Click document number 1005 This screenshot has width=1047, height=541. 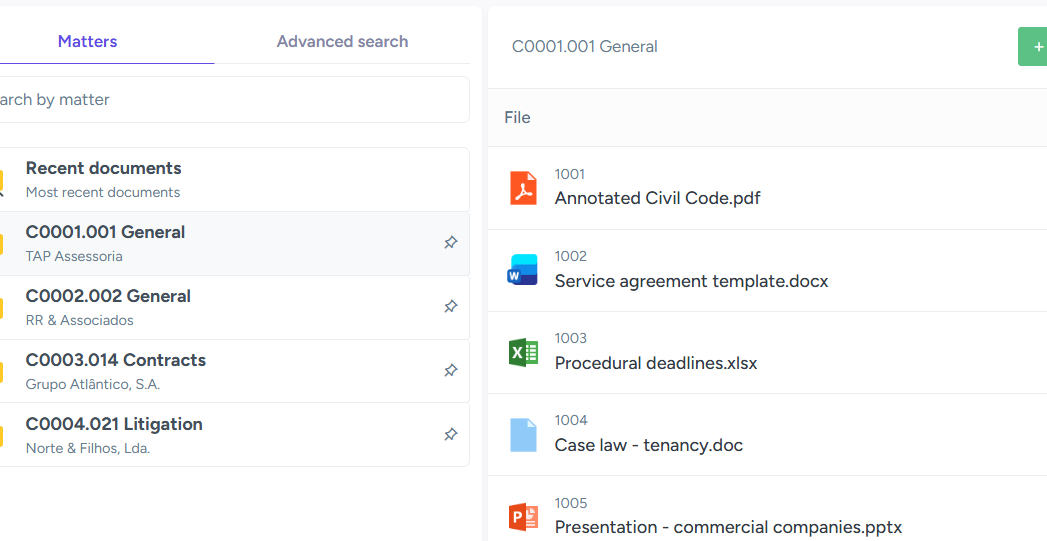point(570,503)
